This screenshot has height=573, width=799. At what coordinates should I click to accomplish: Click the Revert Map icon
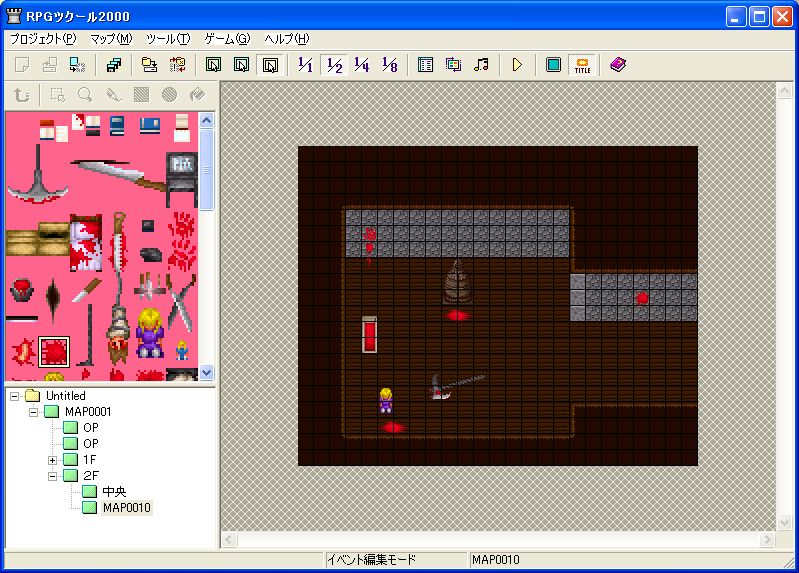pos(177,65)
